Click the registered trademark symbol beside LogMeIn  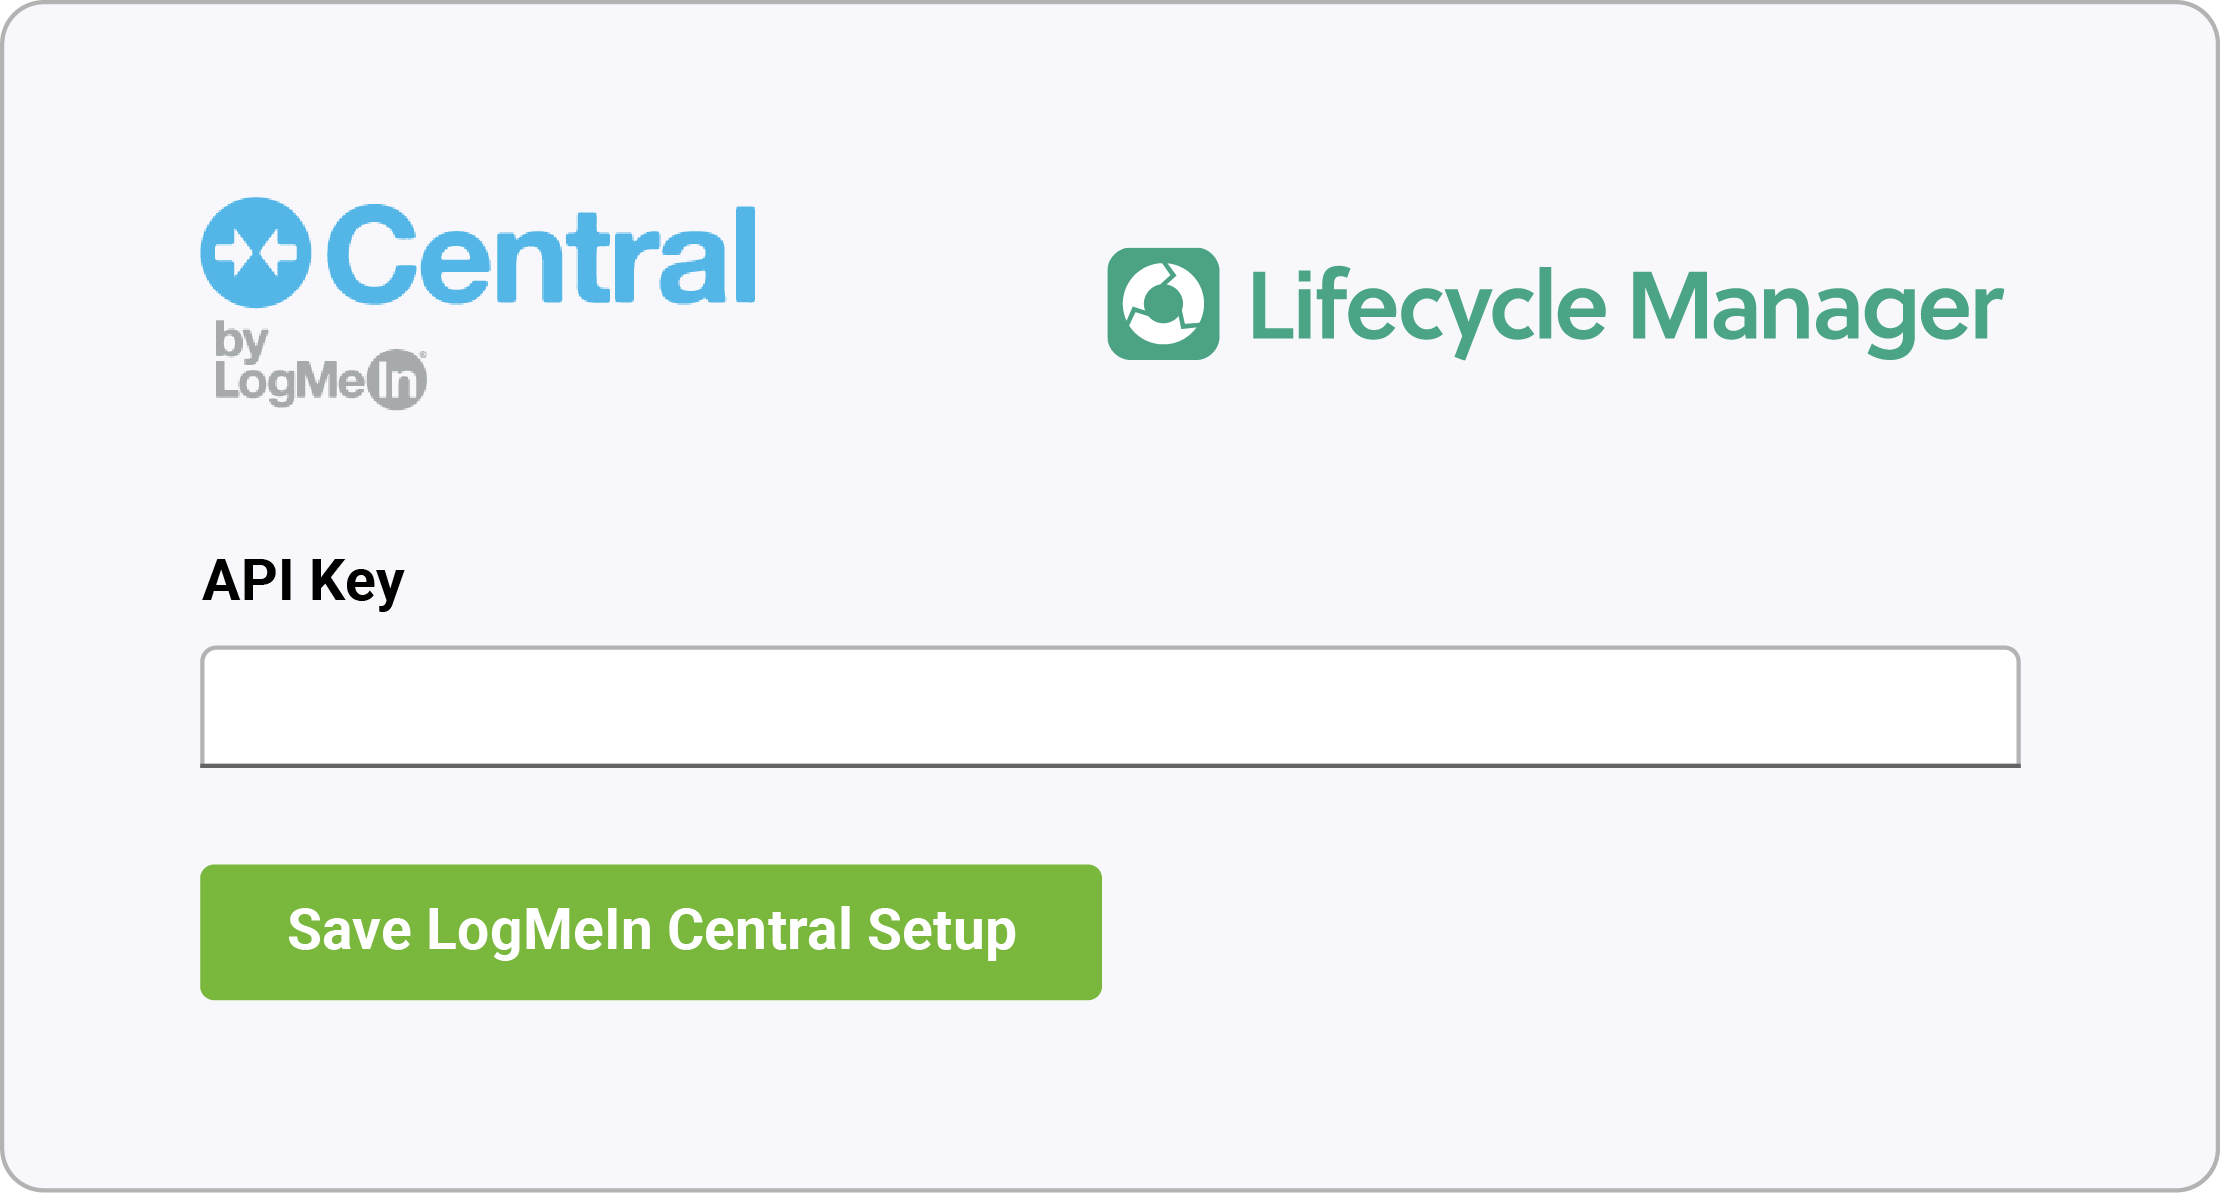coord(424,354)
